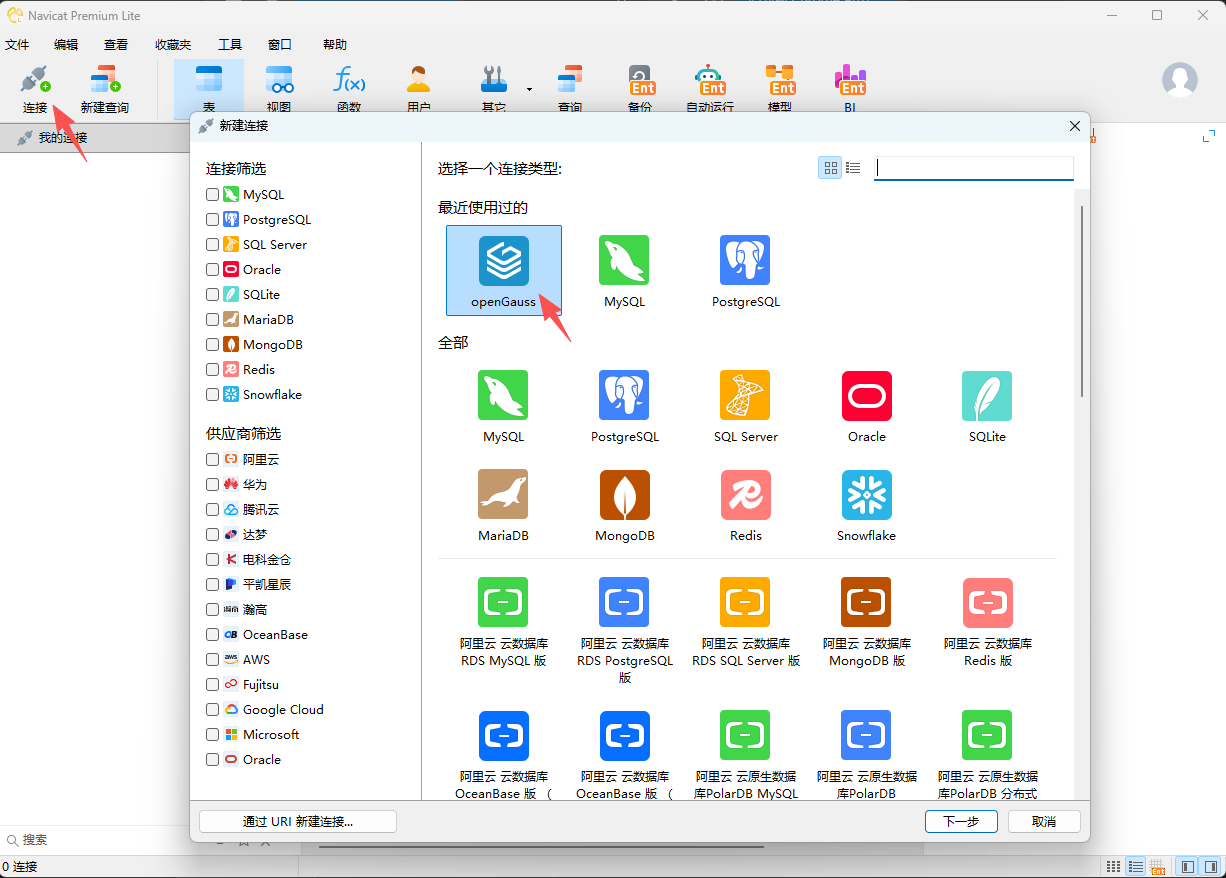This screenshot has width=1226, height=878.
Task: Expand the 其它 dropdown arrow
Action: pos(529,89)
